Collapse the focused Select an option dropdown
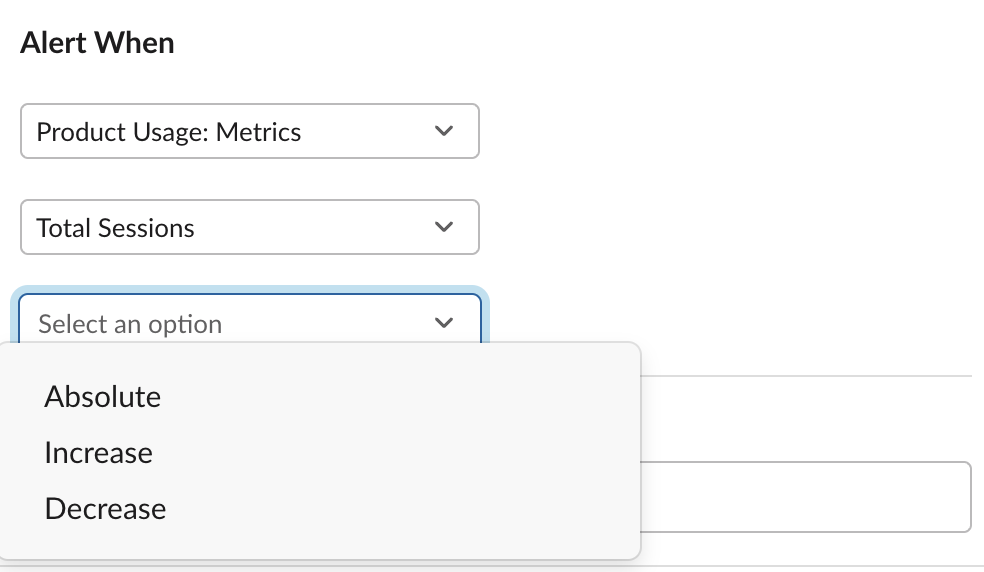The width and height of the screenshot is (984, 572). pos(250,323)
